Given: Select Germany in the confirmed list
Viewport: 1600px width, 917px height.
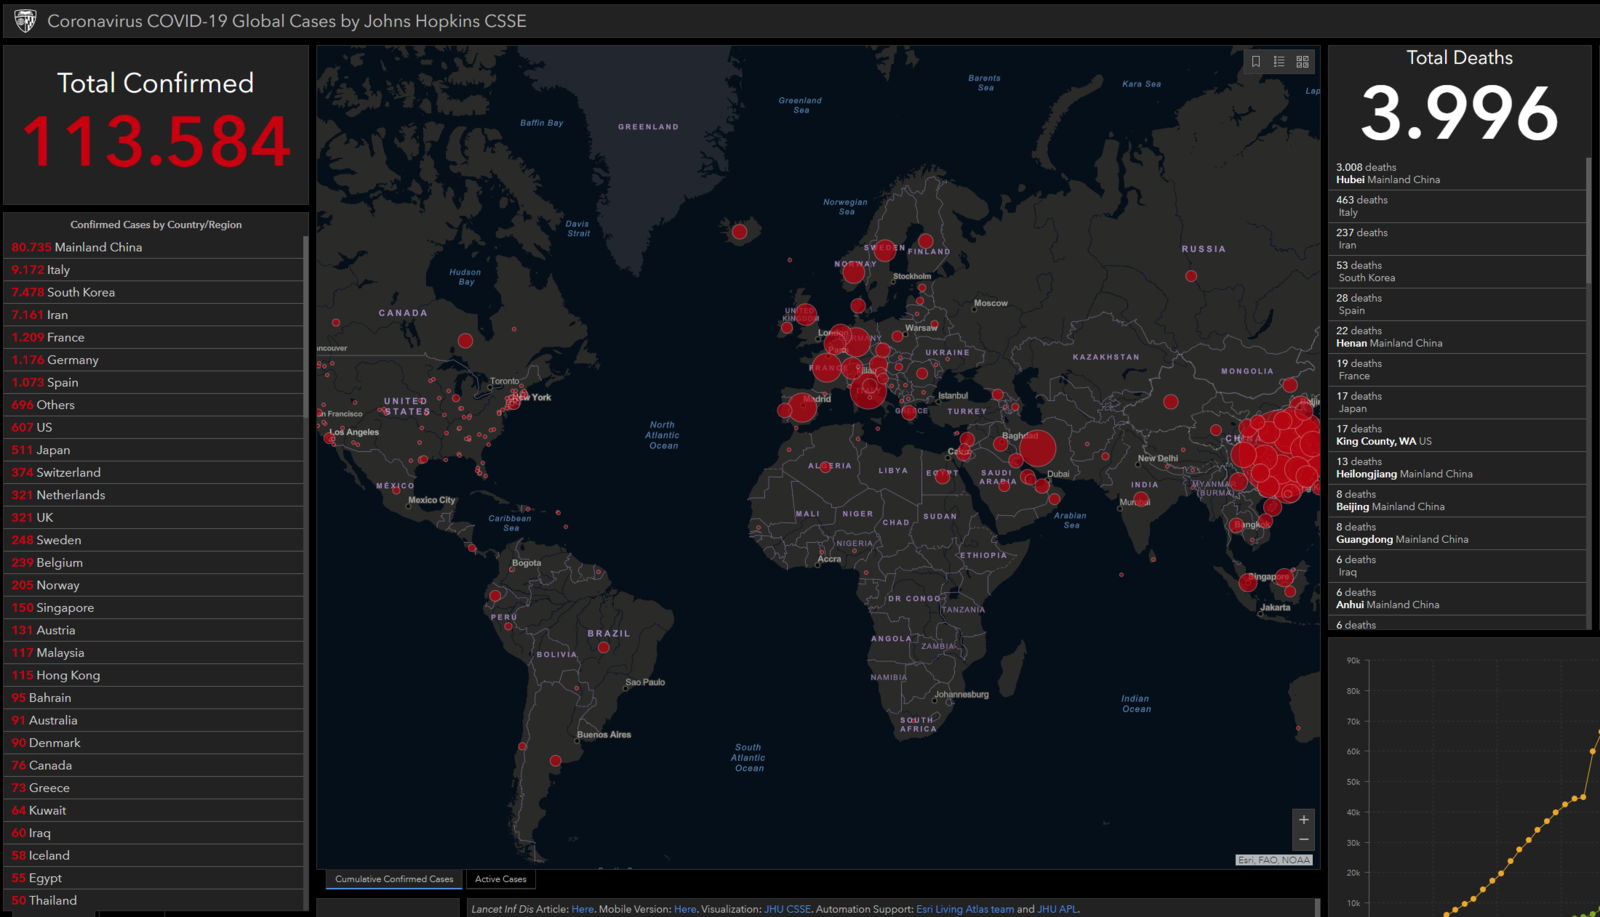Looking at the screenshot, I should pos(153,360).
